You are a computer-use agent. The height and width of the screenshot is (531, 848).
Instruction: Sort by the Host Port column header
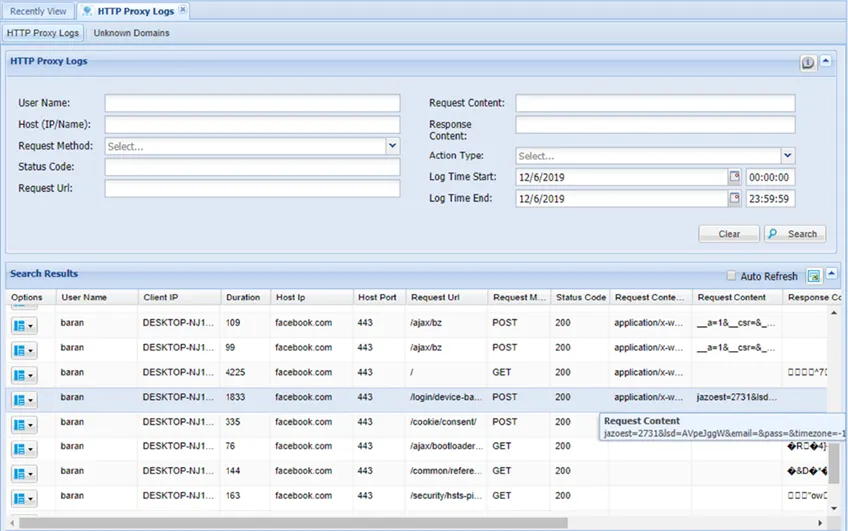(379, 297)
